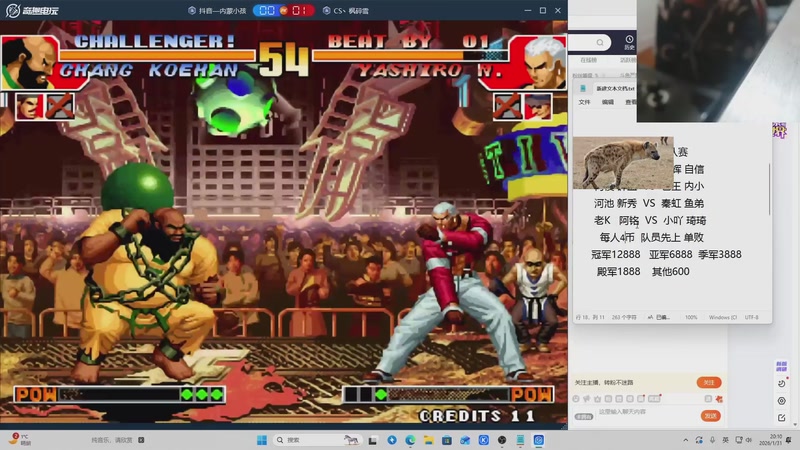The image size is (800, 450).
Task: Click the taskbar search box
Action: click(317, 440)
